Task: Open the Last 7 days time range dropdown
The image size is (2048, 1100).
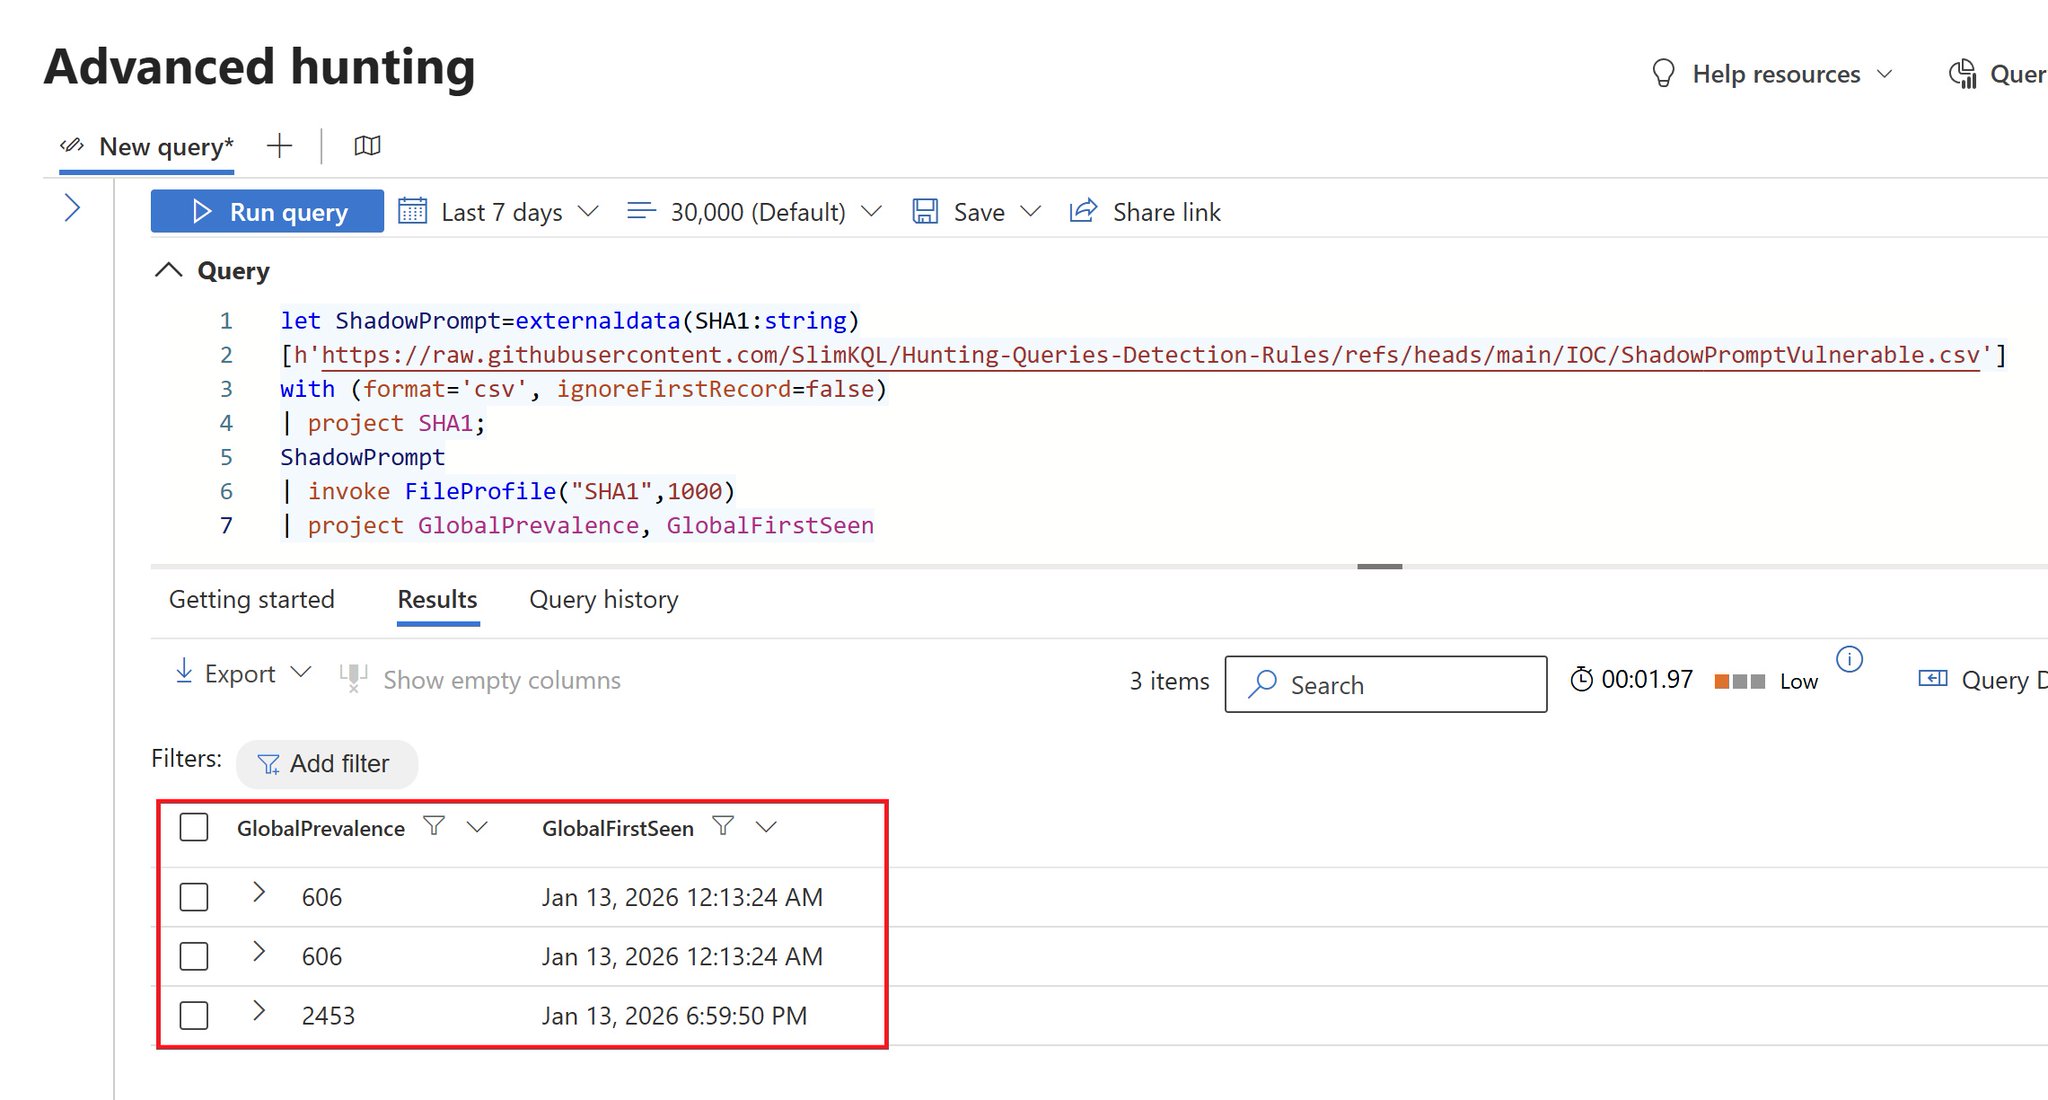Action: (x=501, y=212)
